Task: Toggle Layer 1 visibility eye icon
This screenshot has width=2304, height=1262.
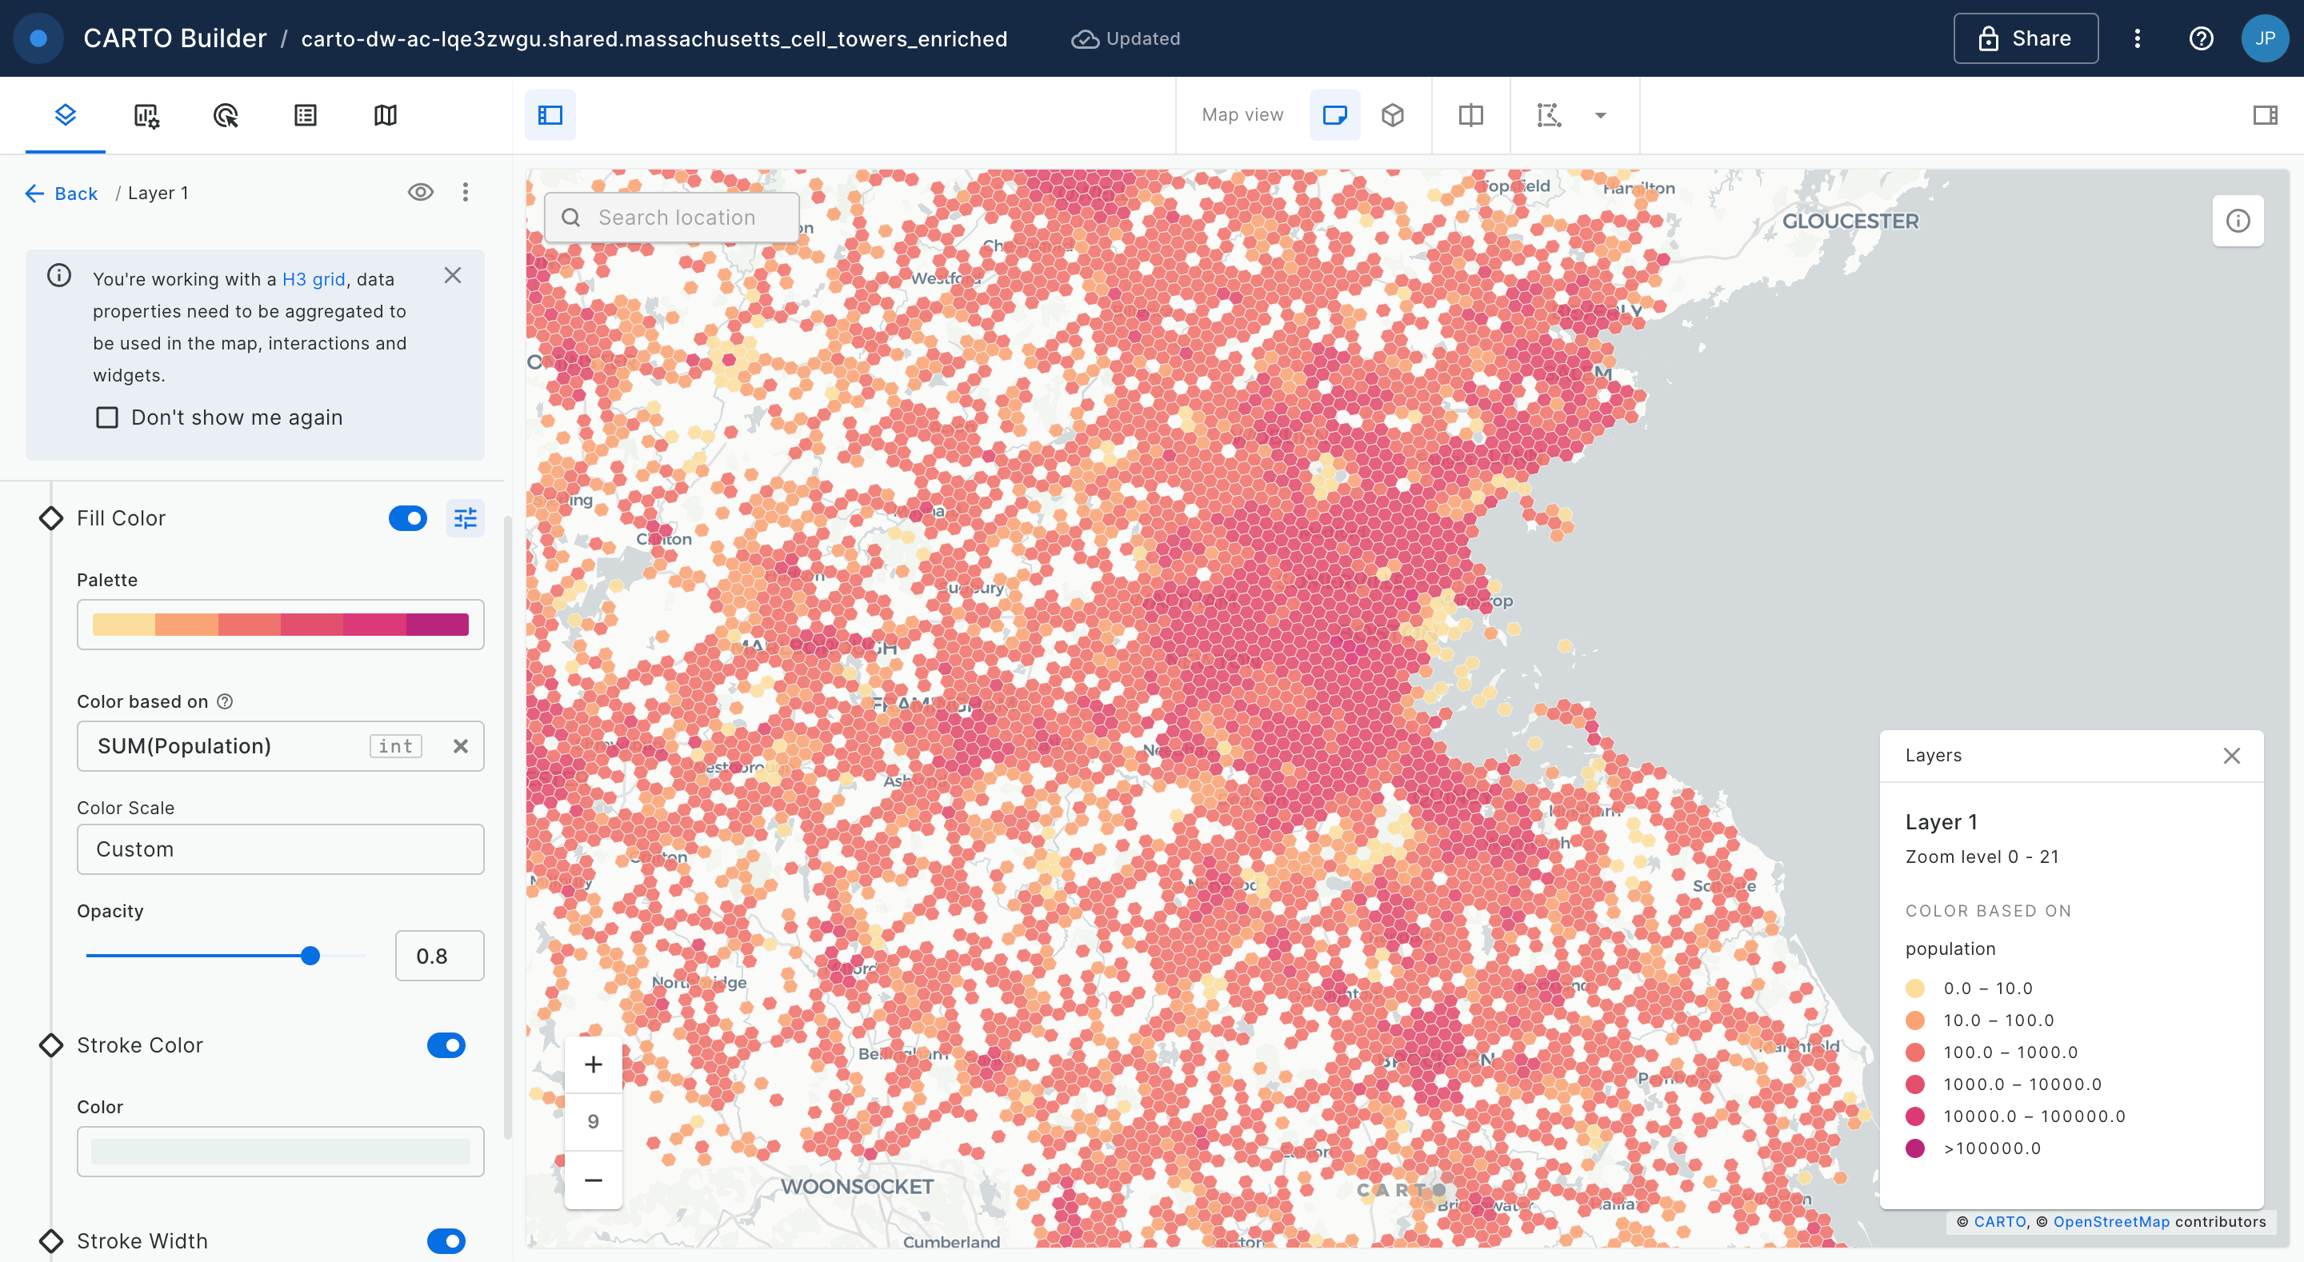Action: click(x=420, y=192)
